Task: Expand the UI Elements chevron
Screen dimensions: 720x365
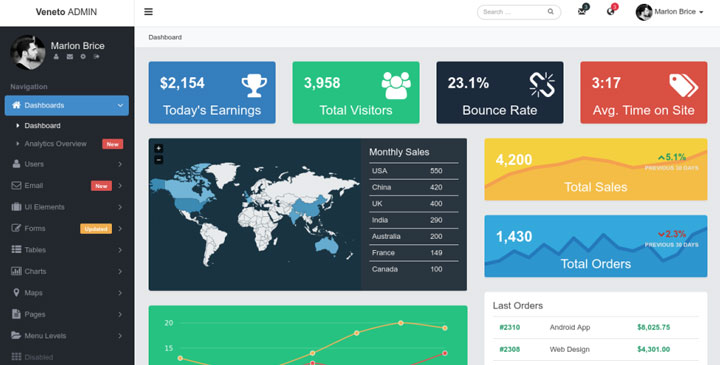Action: [120, 207]
